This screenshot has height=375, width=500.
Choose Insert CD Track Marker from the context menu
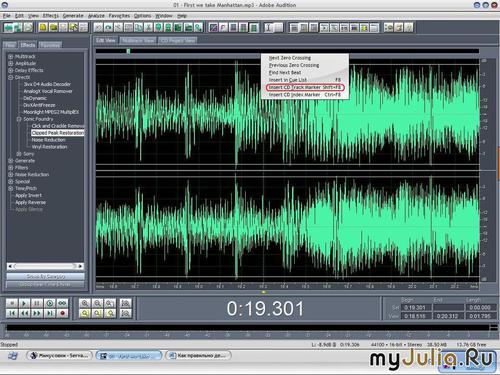(305, 87)
